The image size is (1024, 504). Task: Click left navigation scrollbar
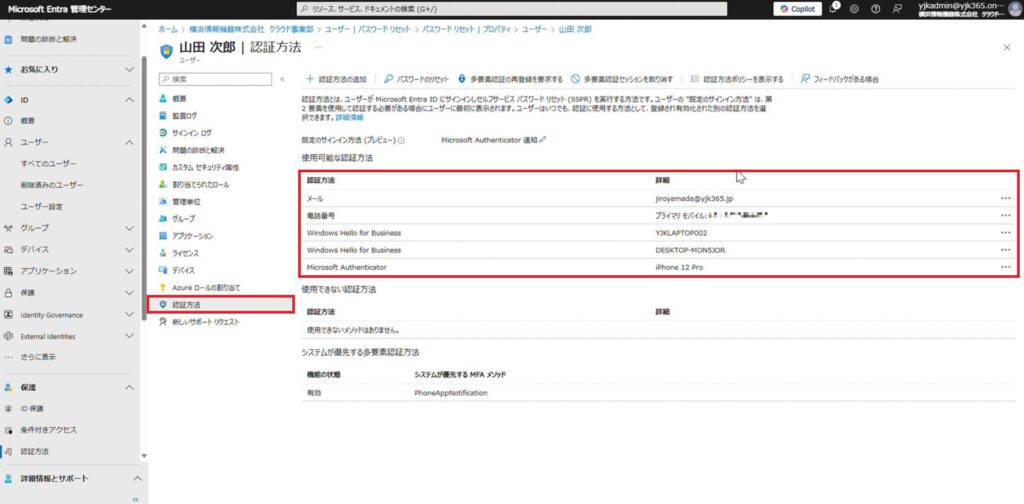click(144, 188)
